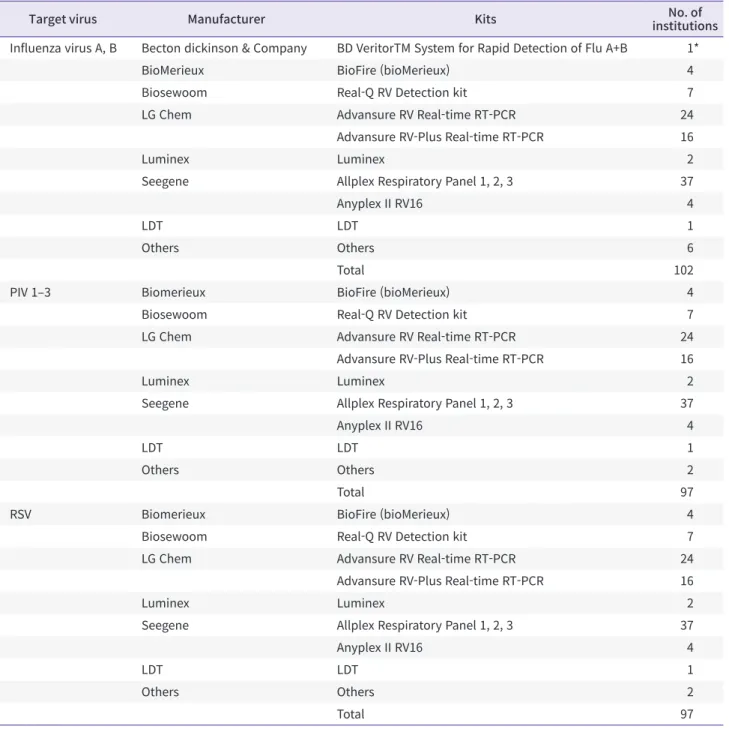Click the "Target virus" column header
Screen dimensions: 729x729
point(63,19)
